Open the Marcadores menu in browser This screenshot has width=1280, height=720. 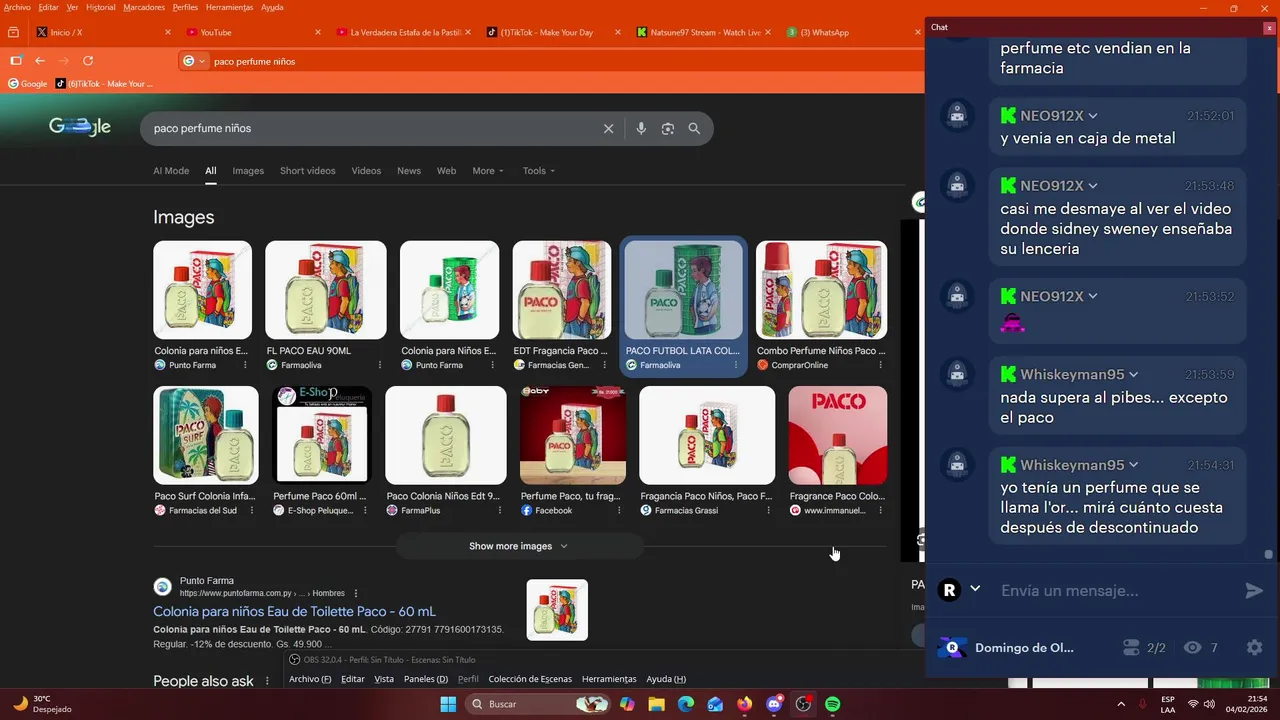coord(144,7)
